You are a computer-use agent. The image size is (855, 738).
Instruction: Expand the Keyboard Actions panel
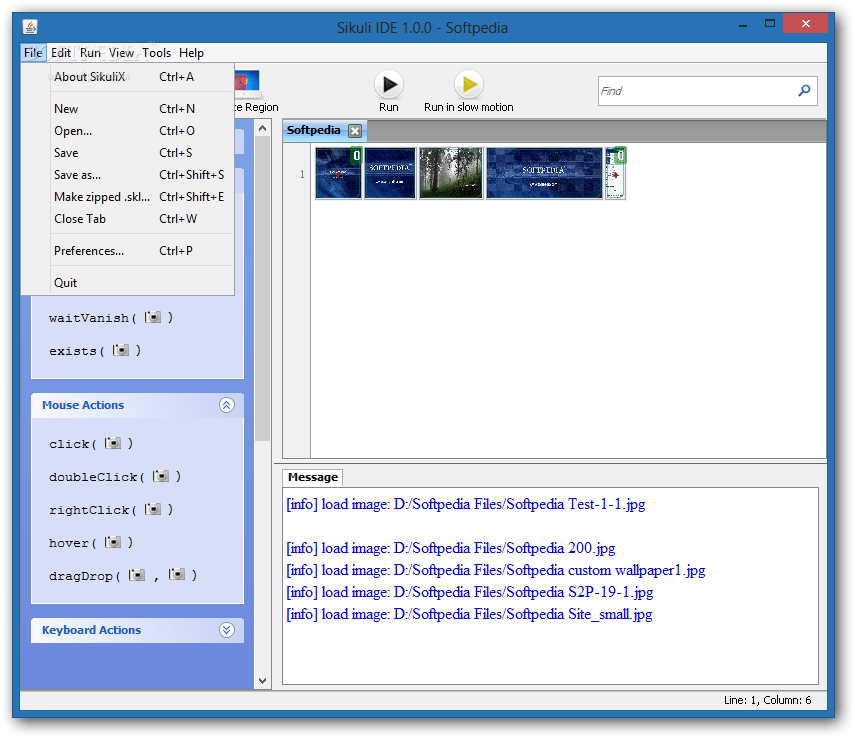point(226,630)
